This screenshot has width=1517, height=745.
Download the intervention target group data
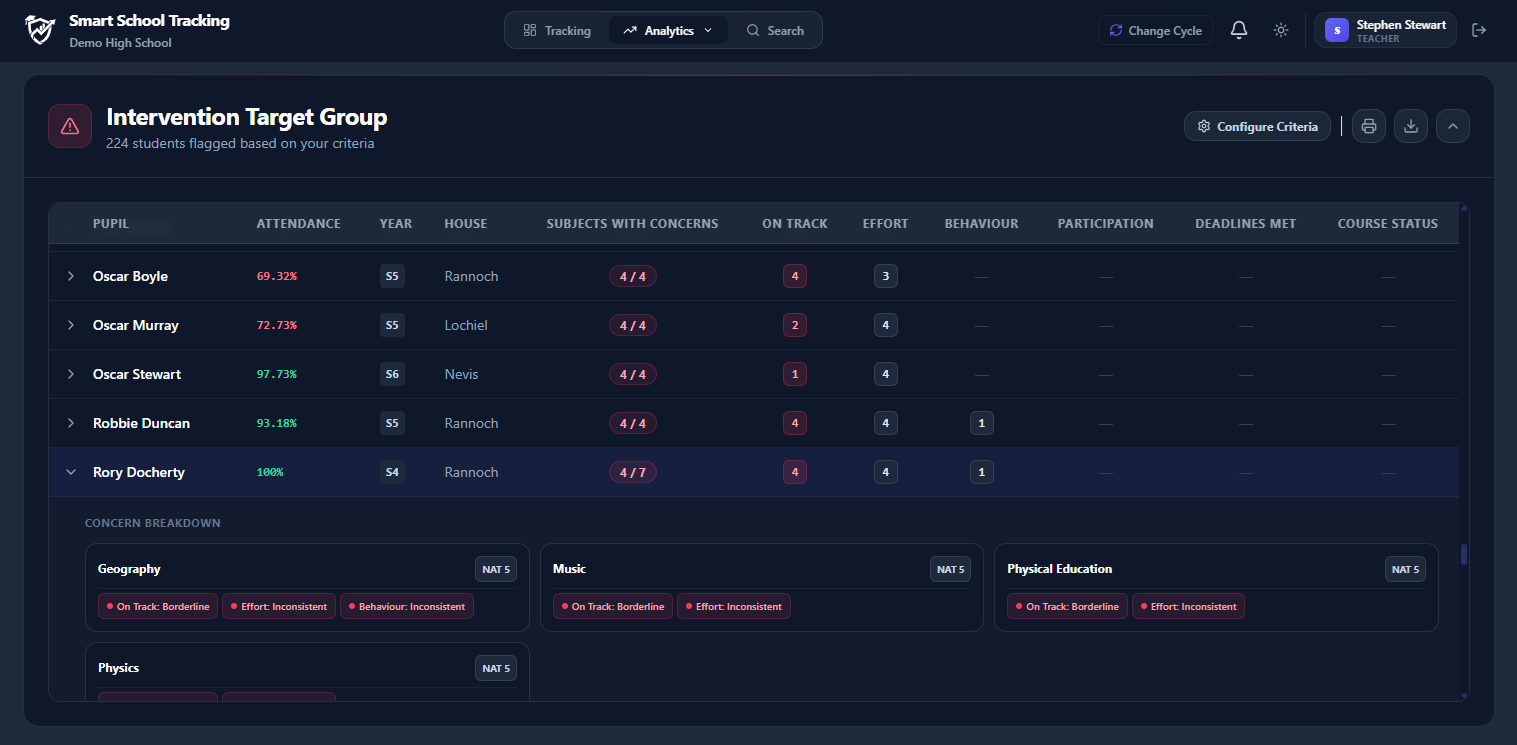(1411, 126)
